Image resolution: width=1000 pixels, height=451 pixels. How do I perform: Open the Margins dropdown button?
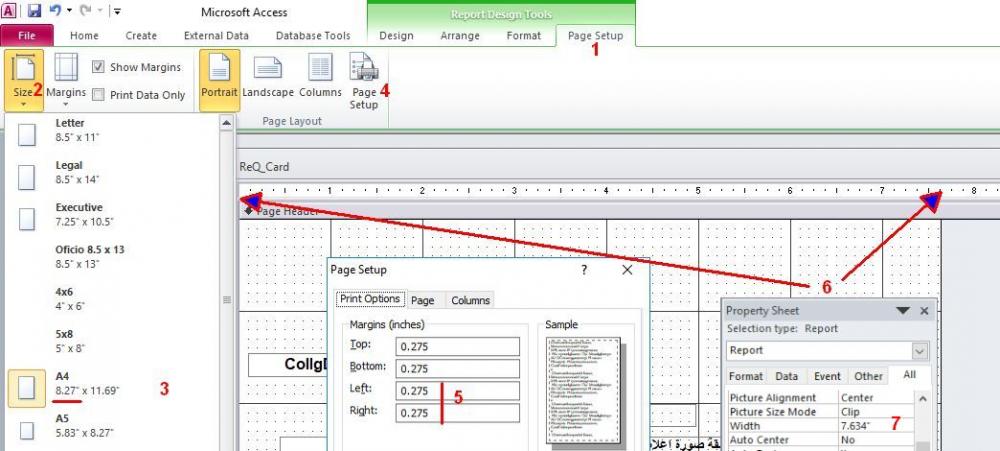point(66,80)
